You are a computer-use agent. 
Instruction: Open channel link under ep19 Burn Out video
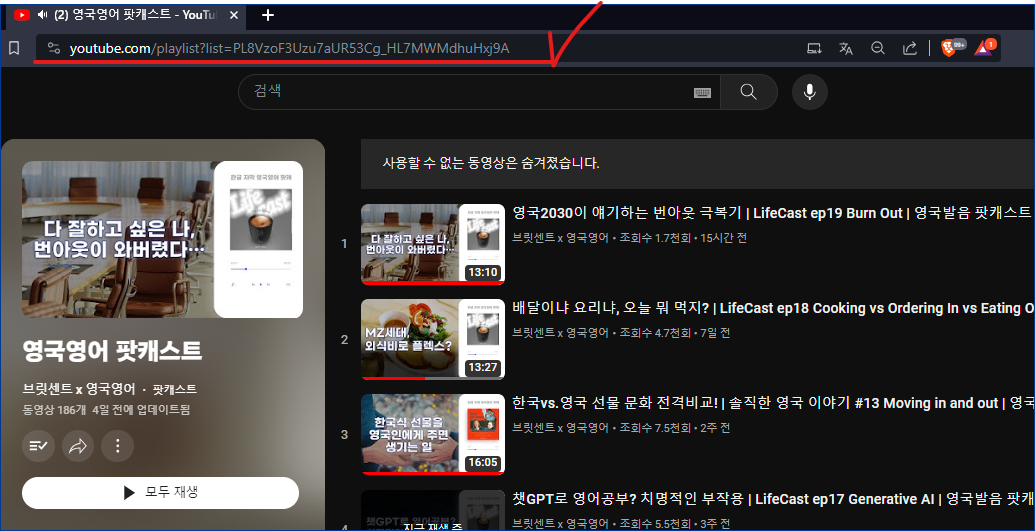560,238
